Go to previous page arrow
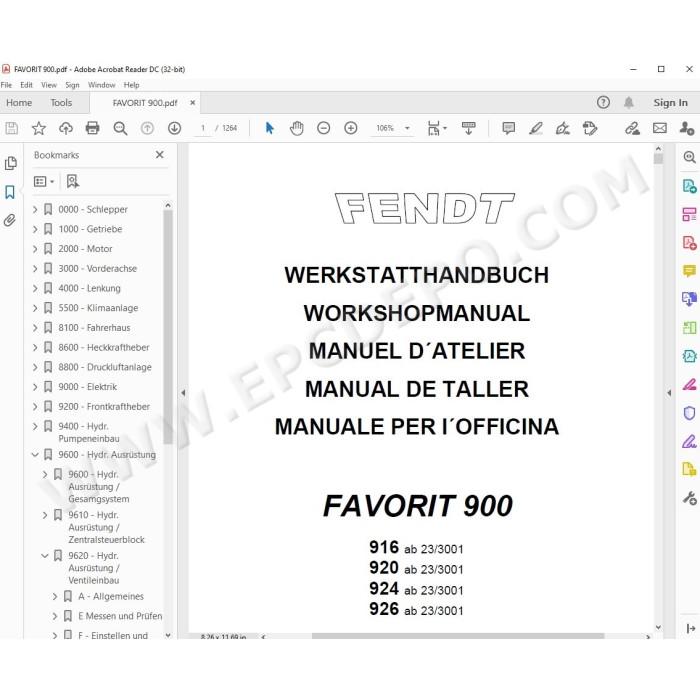This screenshot has width=700, height=700. pos(147,129)
